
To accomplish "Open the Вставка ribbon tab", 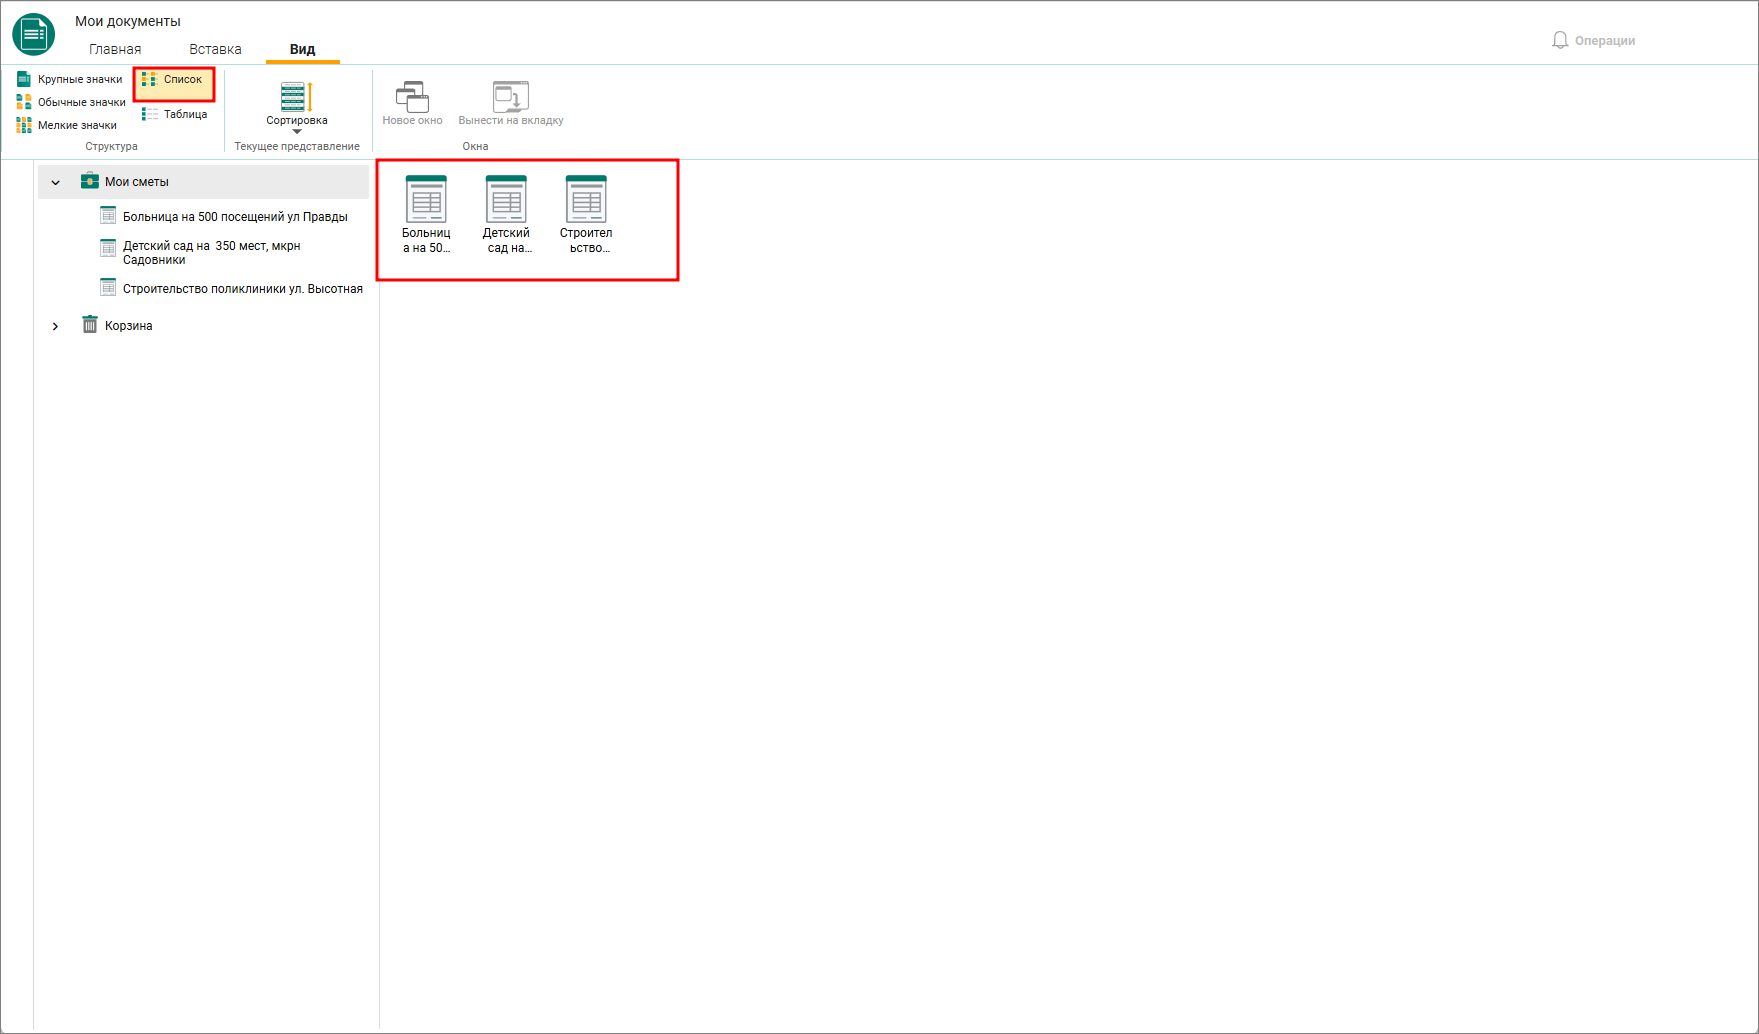I will point(215,49).
